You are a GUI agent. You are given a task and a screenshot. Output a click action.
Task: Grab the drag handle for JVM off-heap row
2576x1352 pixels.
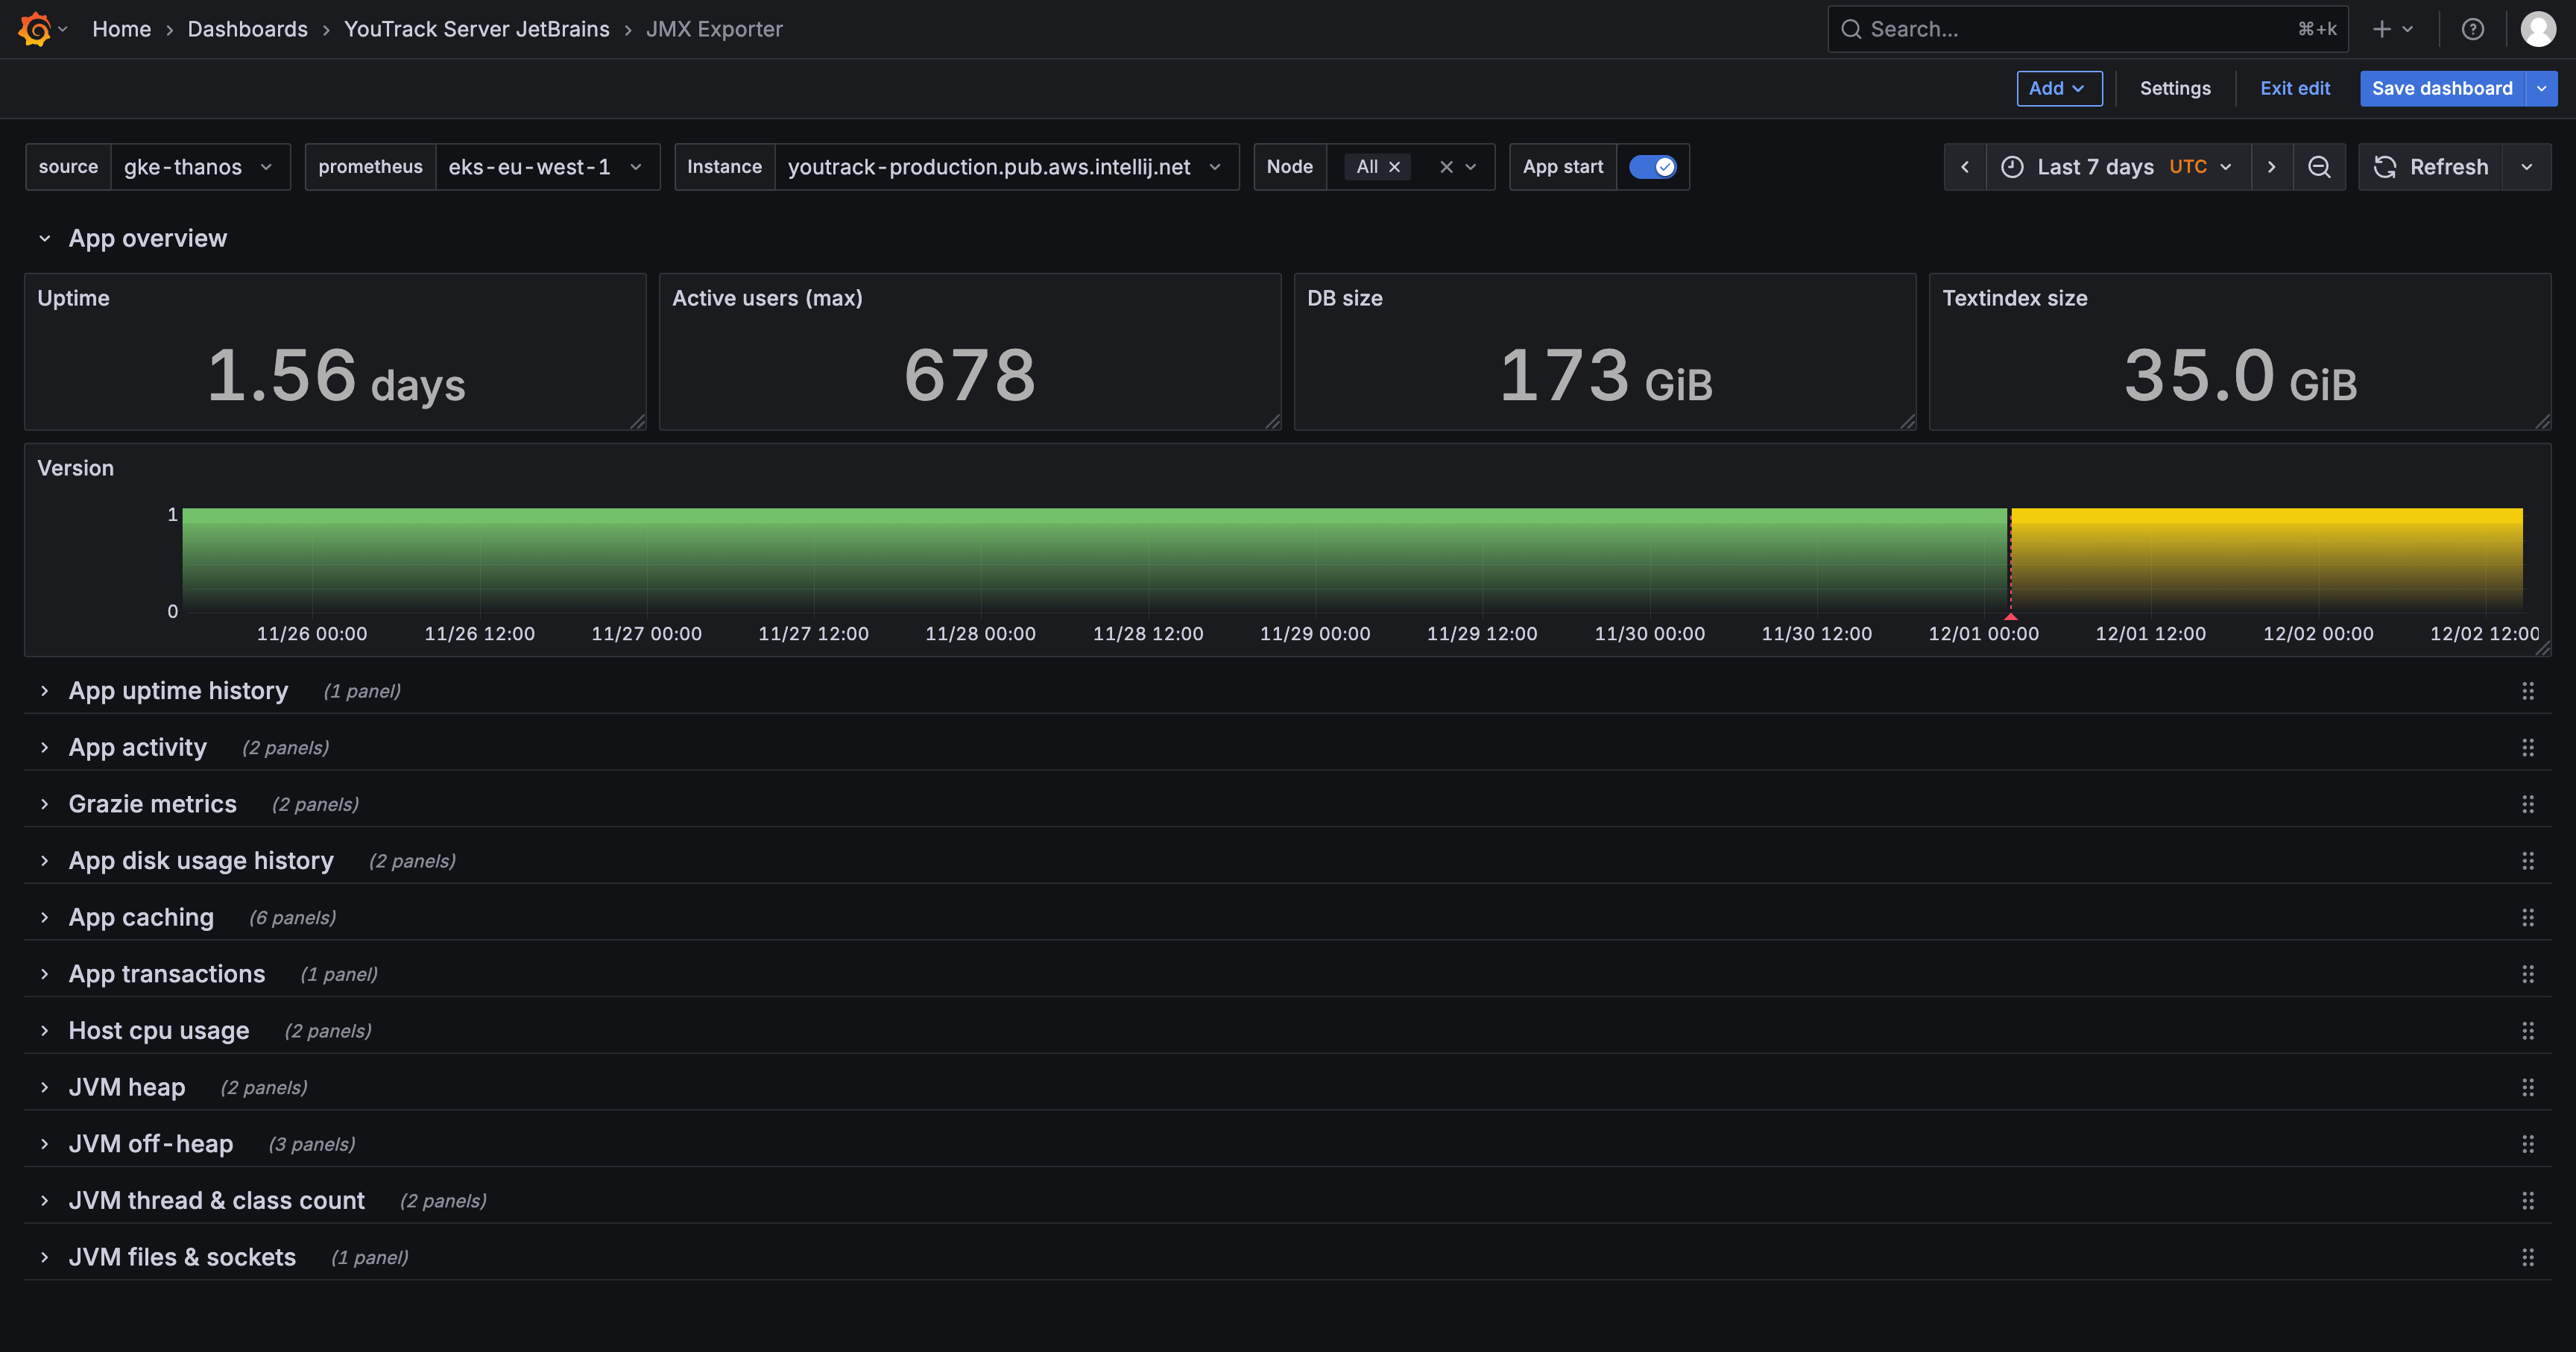coord(2528,1144)
